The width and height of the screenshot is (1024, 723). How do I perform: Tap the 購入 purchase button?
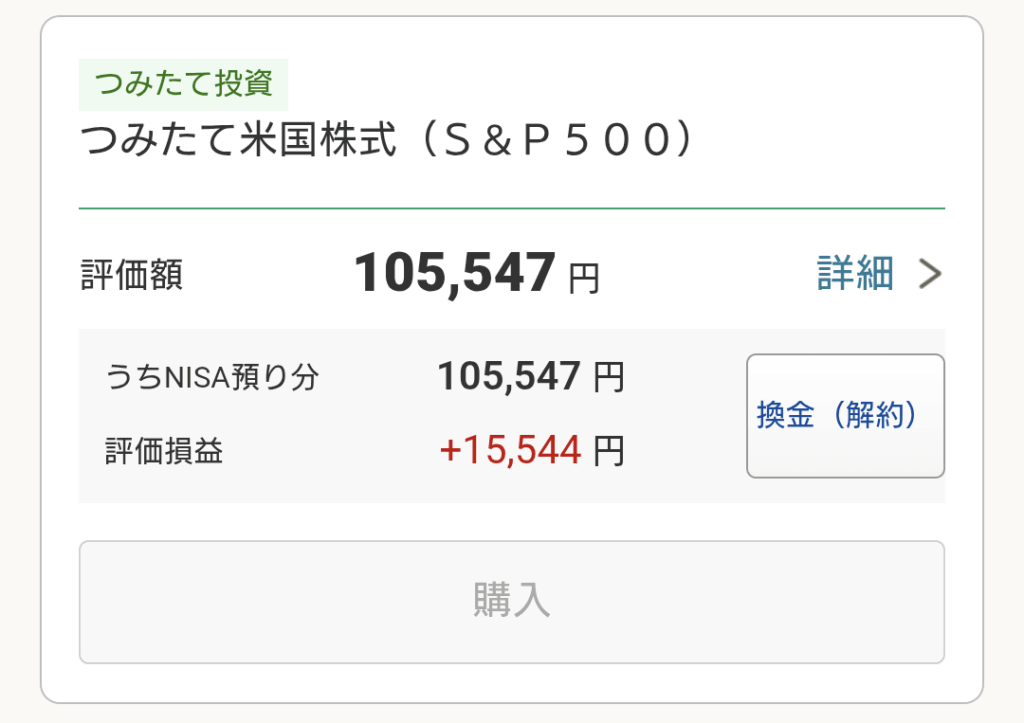[x=511, y=601]
